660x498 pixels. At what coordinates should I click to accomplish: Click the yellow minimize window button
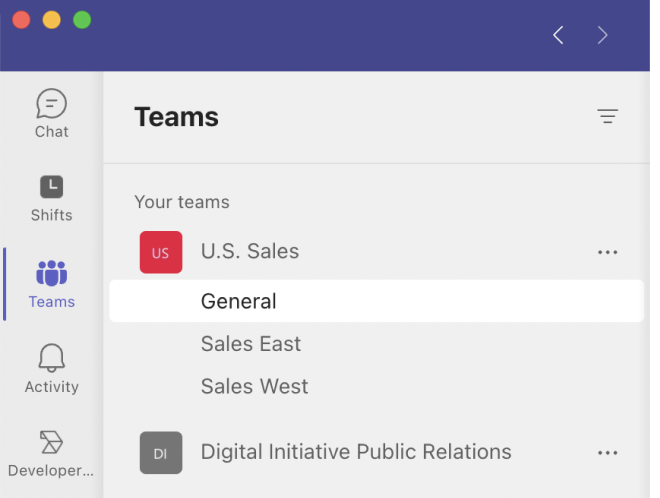(51, 20)
